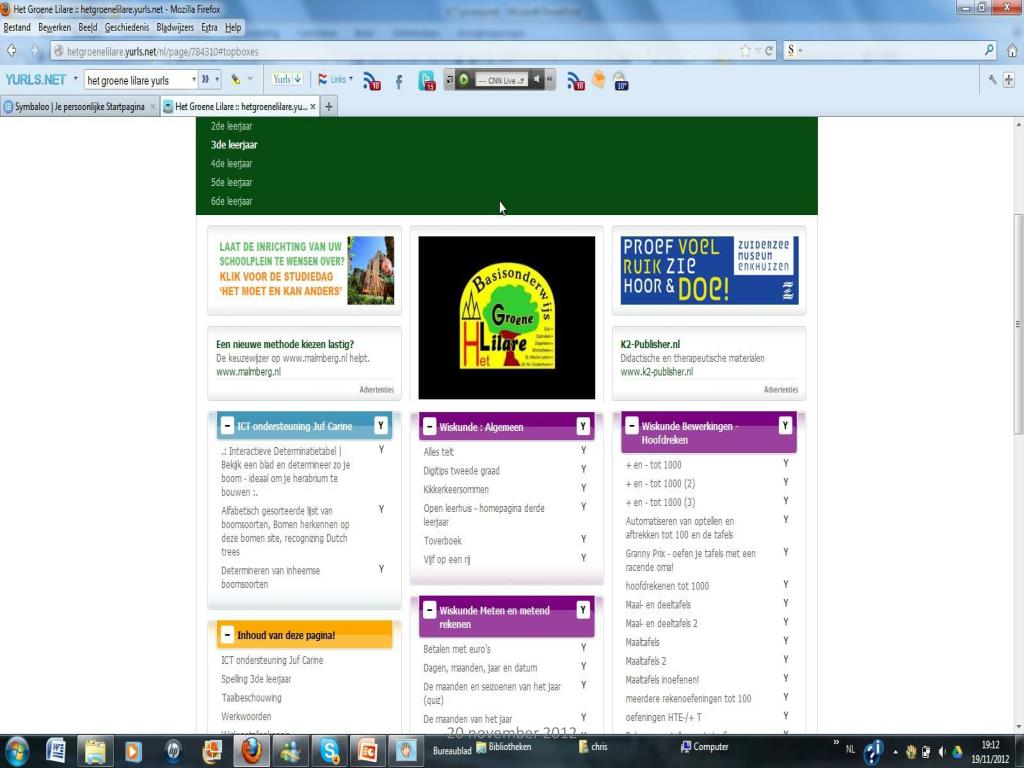
Task: Click the highlighter pen toolbar icon
Action: coord(235,80)
